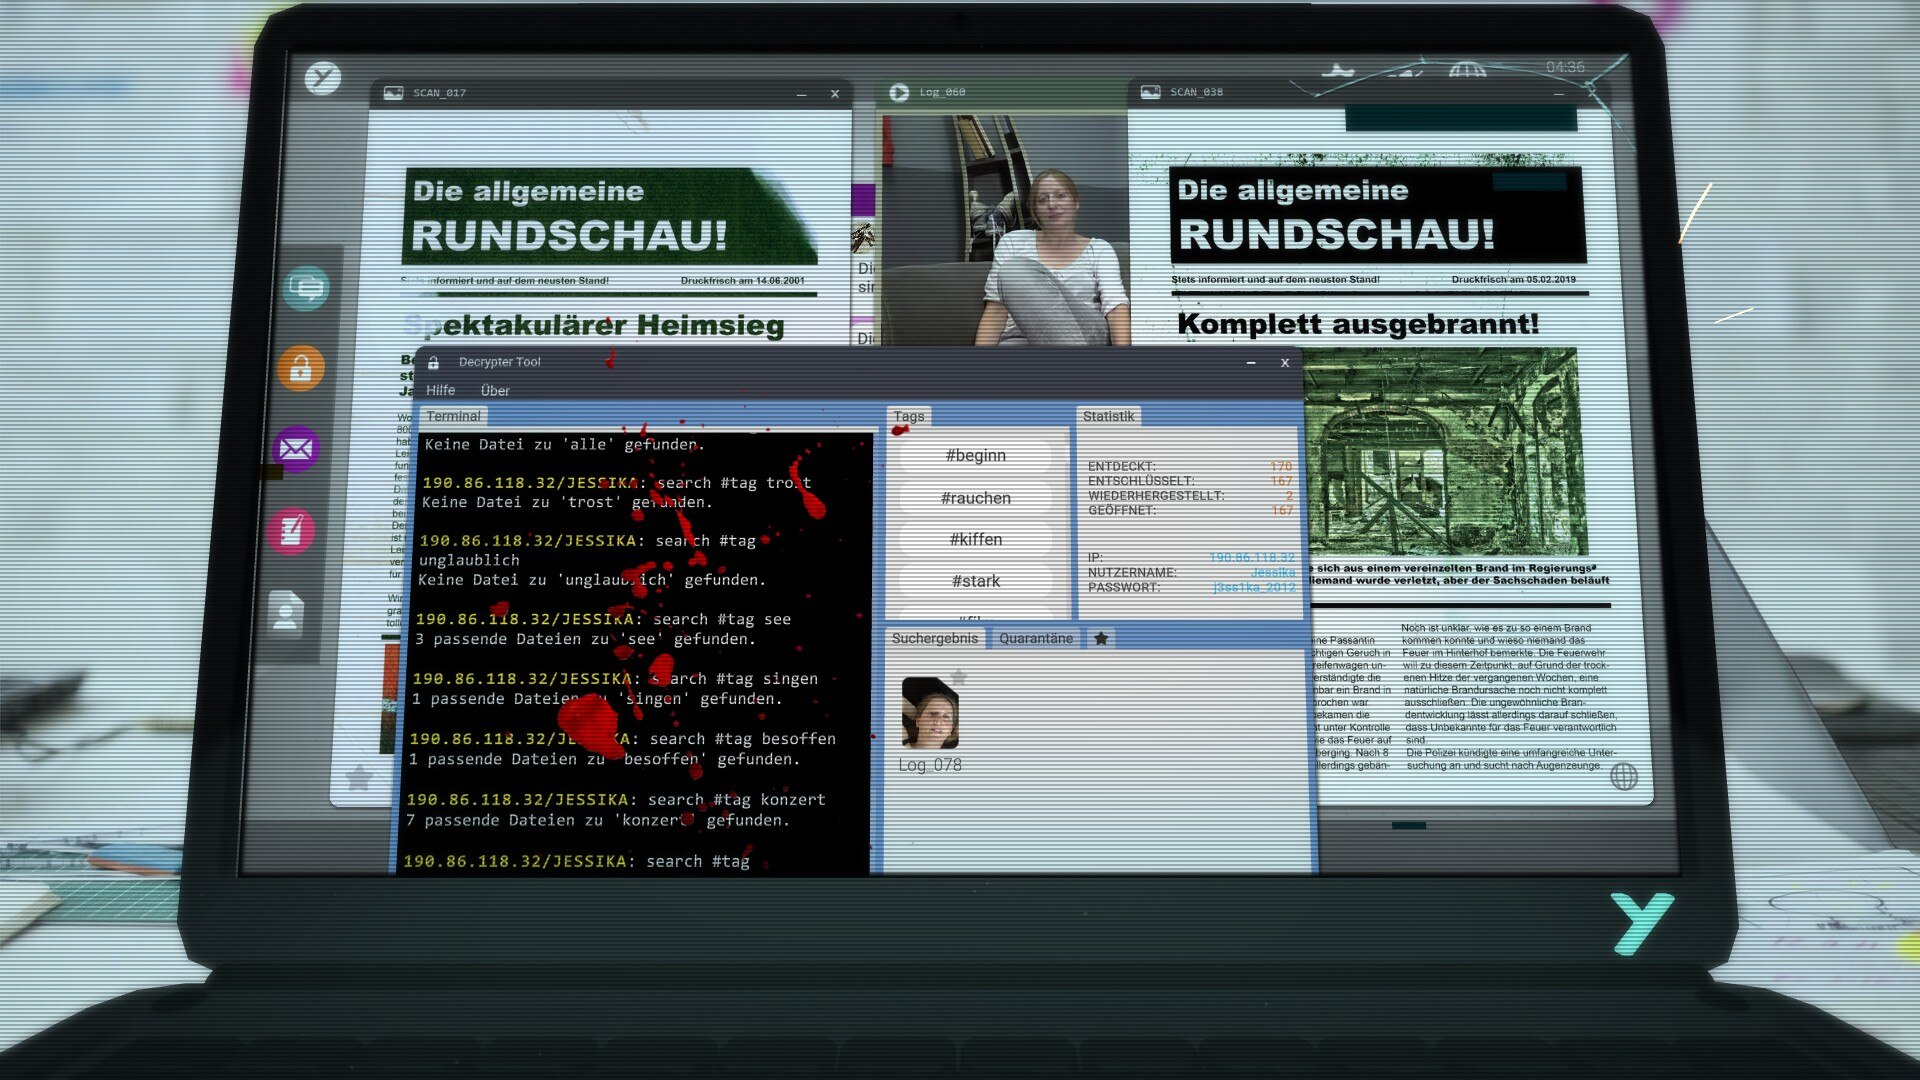
Task: Select the #kiffen tag
Action: (x=976, y=539)
